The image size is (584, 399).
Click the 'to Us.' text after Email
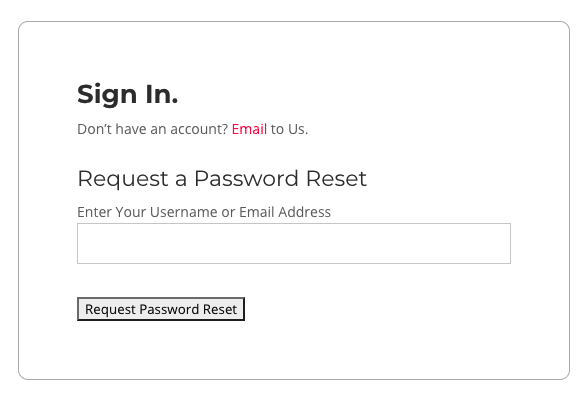289,129
